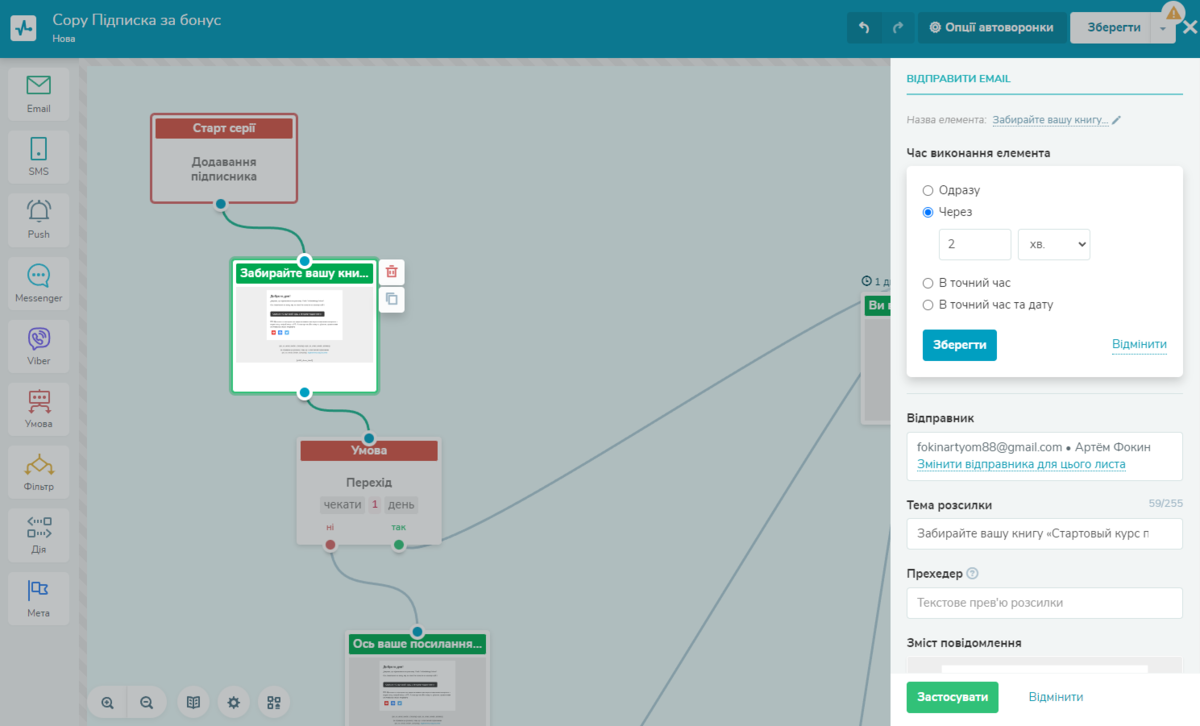
Task: Add a Мета (goal) element
Action: click(x=39, y=598)
